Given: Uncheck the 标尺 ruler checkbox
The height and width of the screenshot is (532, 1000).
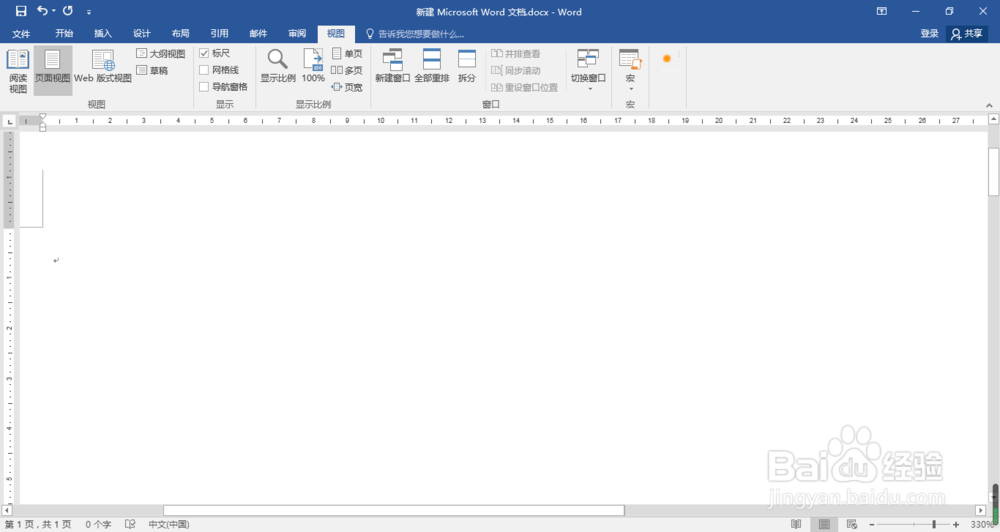Looking at the screenshot, I should 204,53.
